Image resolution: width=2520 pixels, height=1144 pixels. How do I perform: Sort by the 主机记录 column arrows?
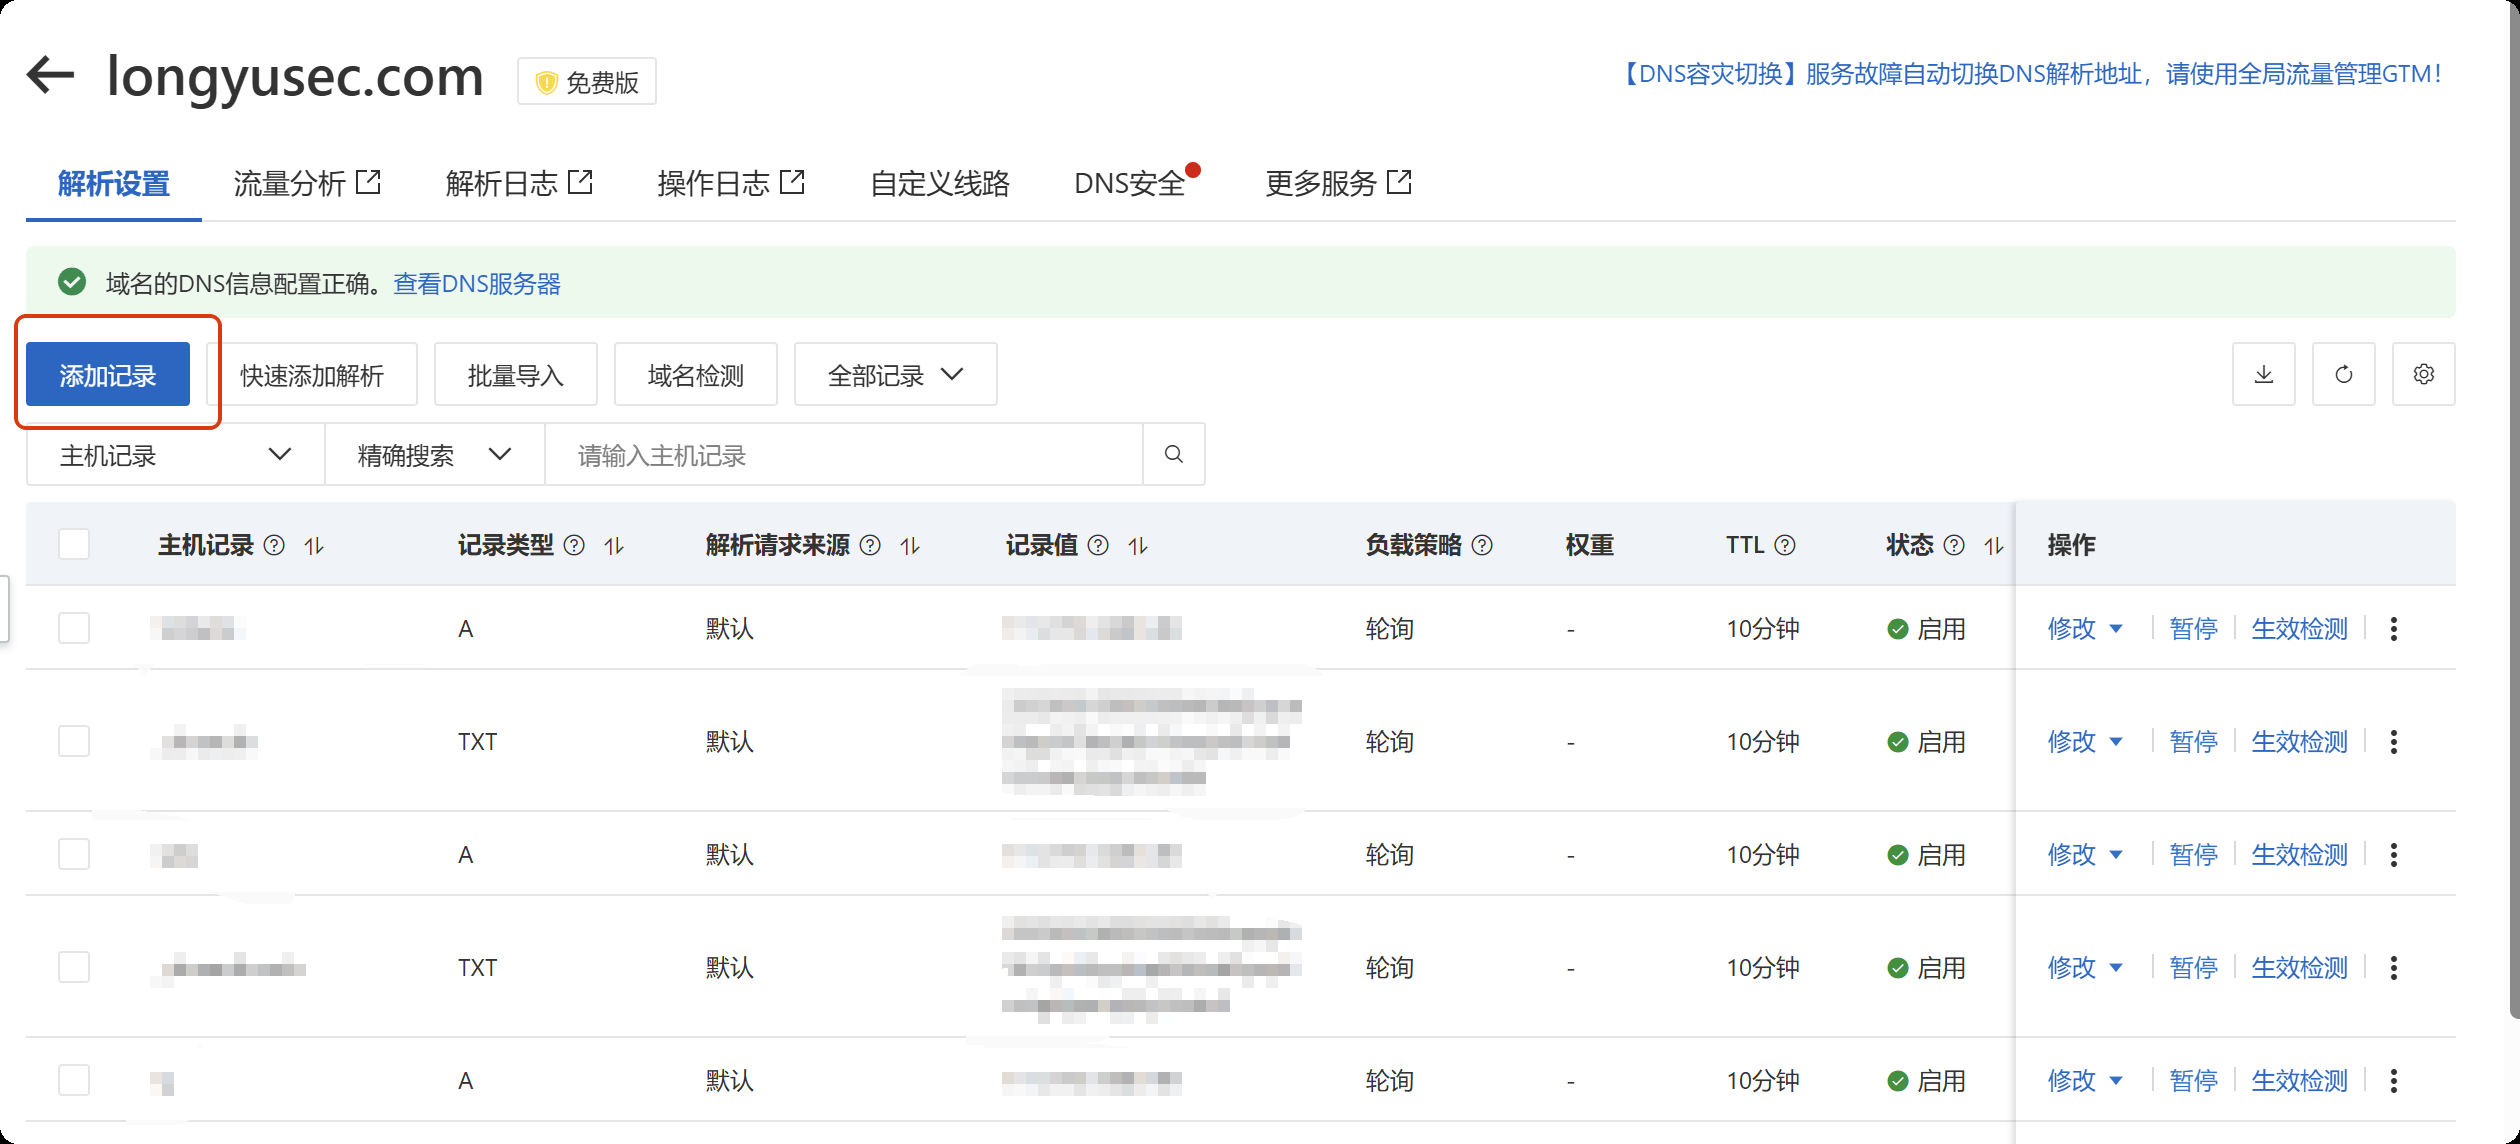tap(314, 545)
